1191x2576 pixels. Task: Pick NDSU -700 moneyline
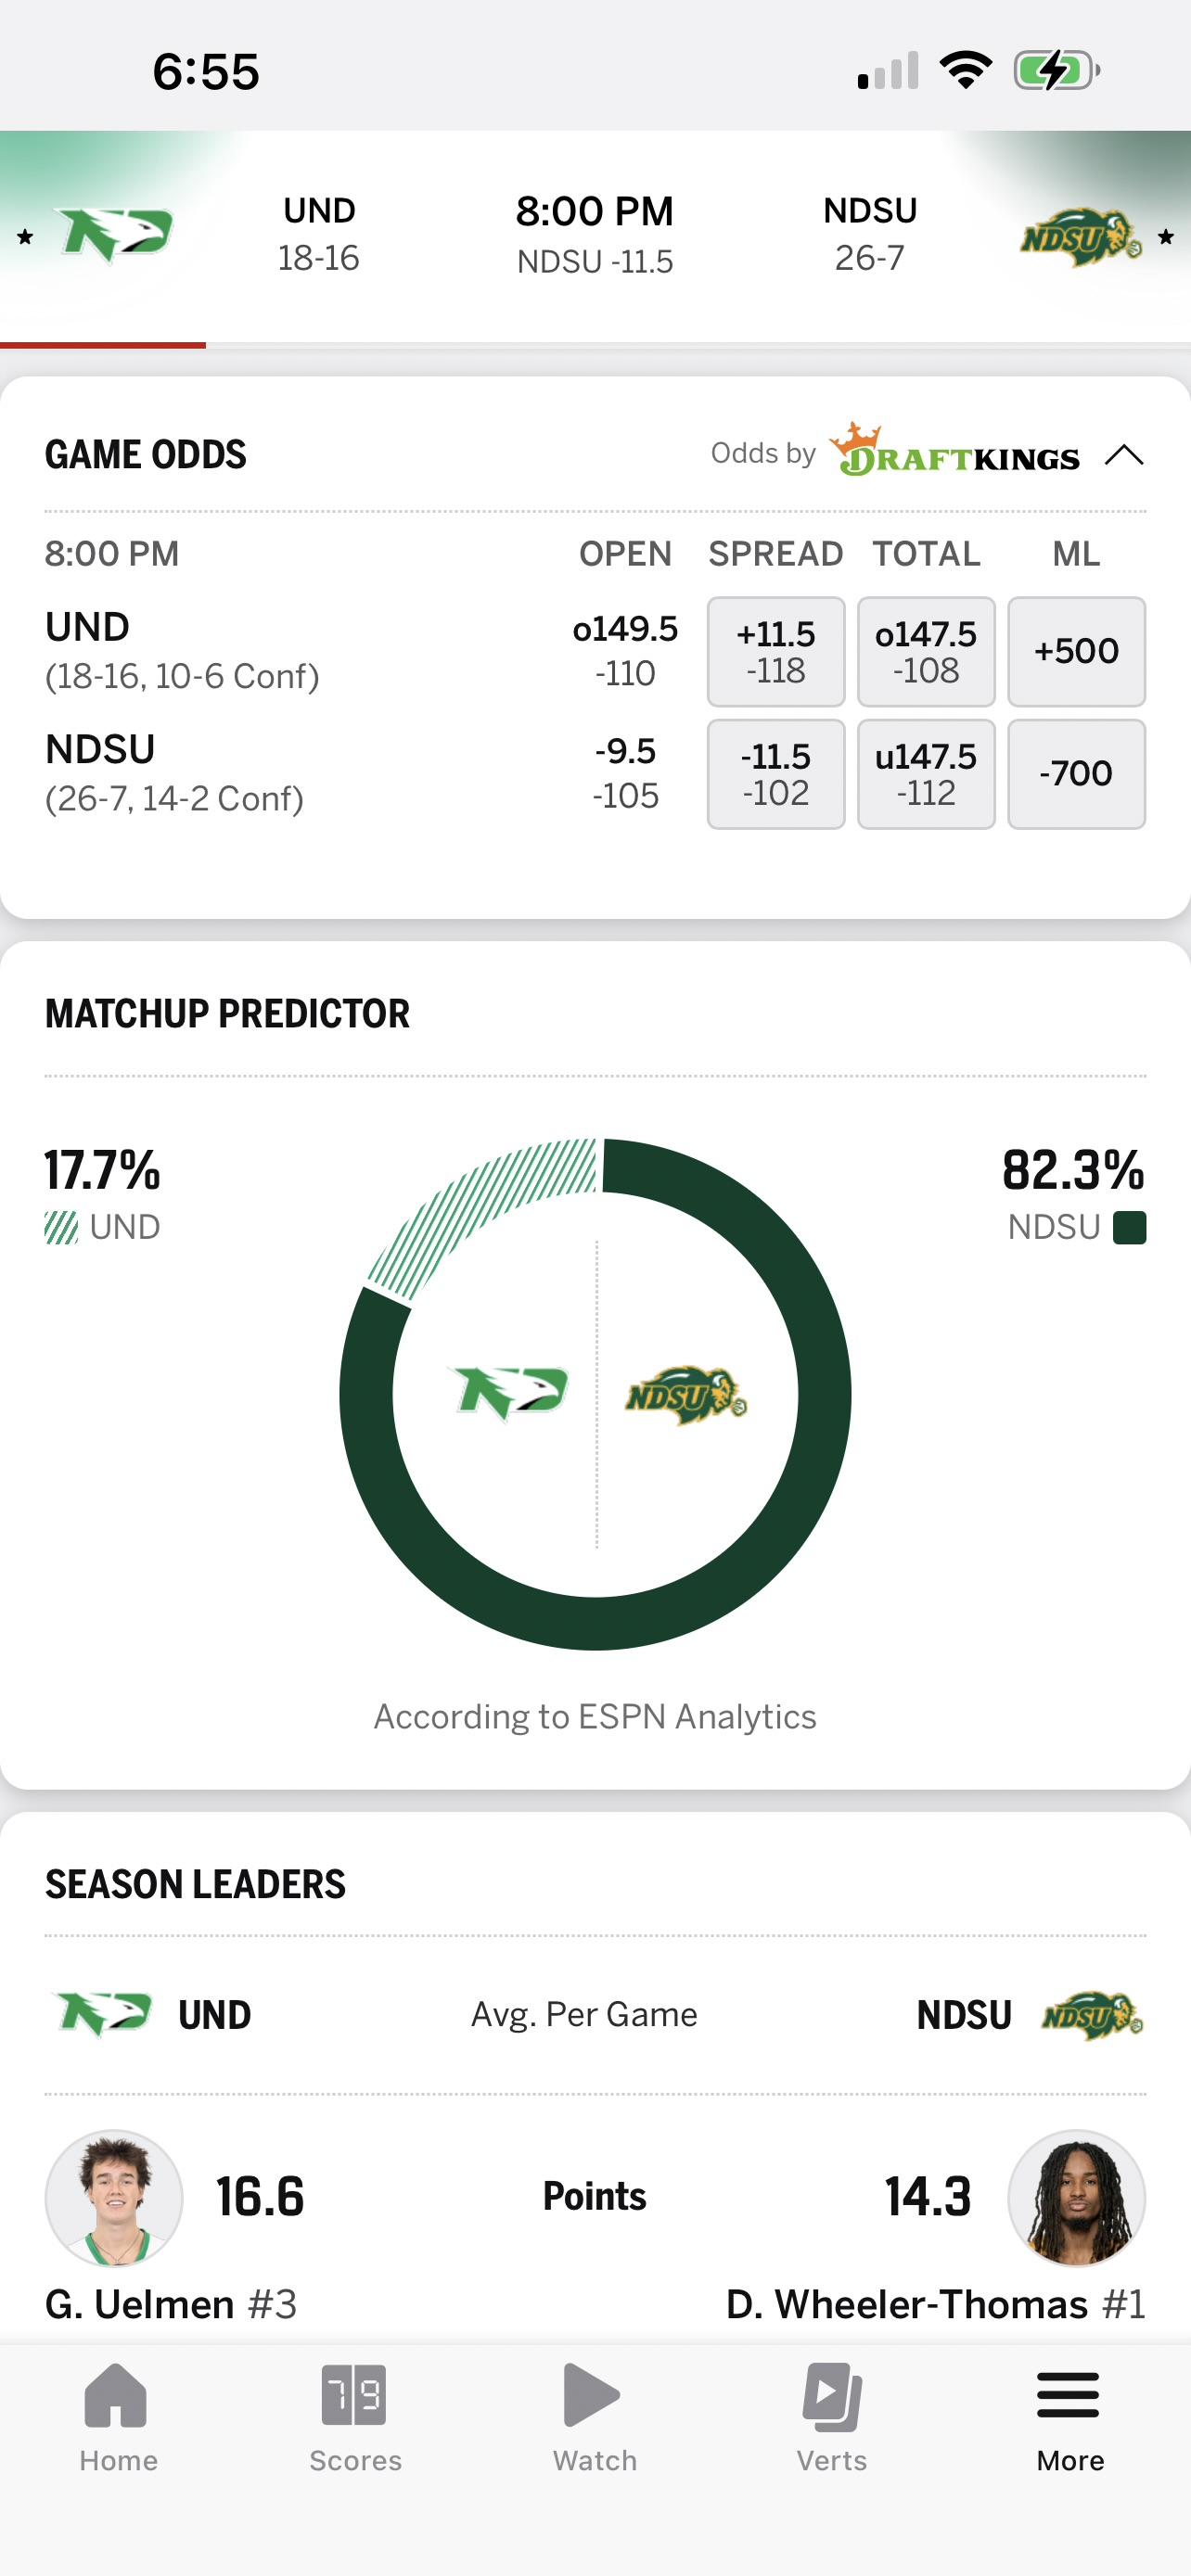pos(1076,774)
